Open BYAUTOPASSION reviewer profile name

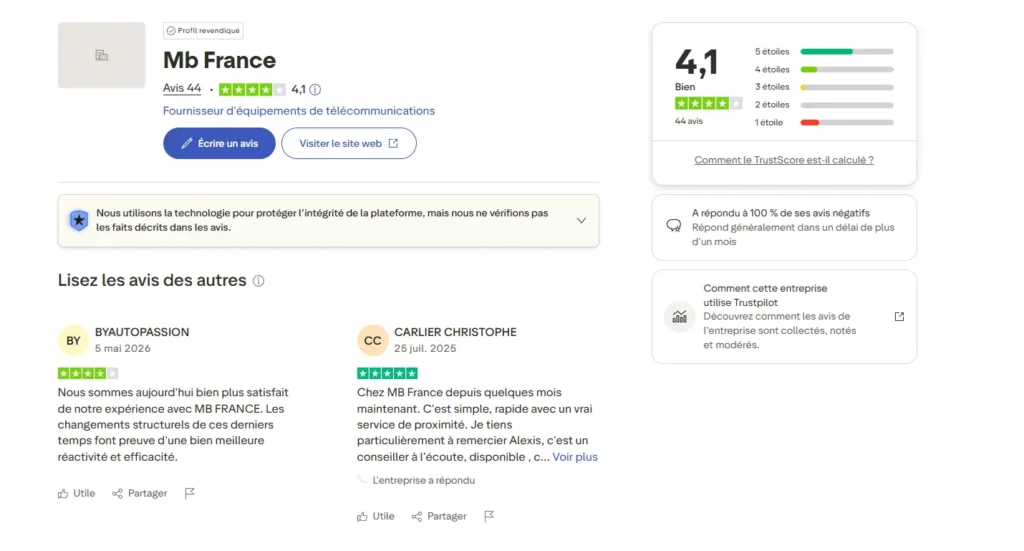142,332
